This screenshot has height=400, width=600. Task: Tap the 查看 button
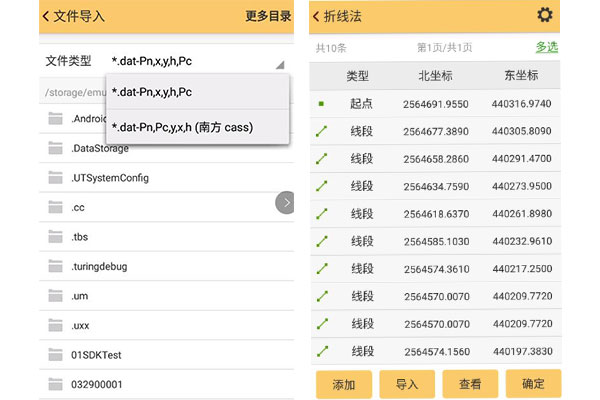470,384
